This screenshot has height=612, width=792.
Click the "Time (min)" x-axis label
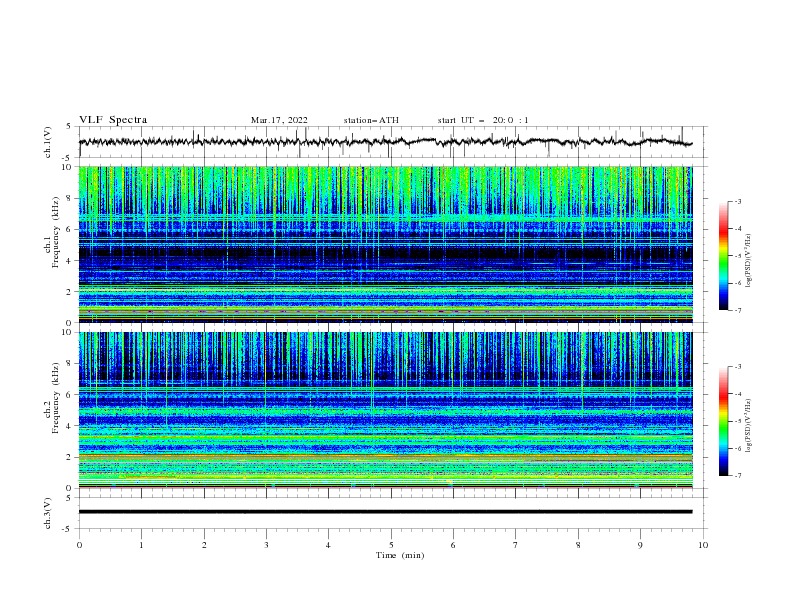click(400, 555)
